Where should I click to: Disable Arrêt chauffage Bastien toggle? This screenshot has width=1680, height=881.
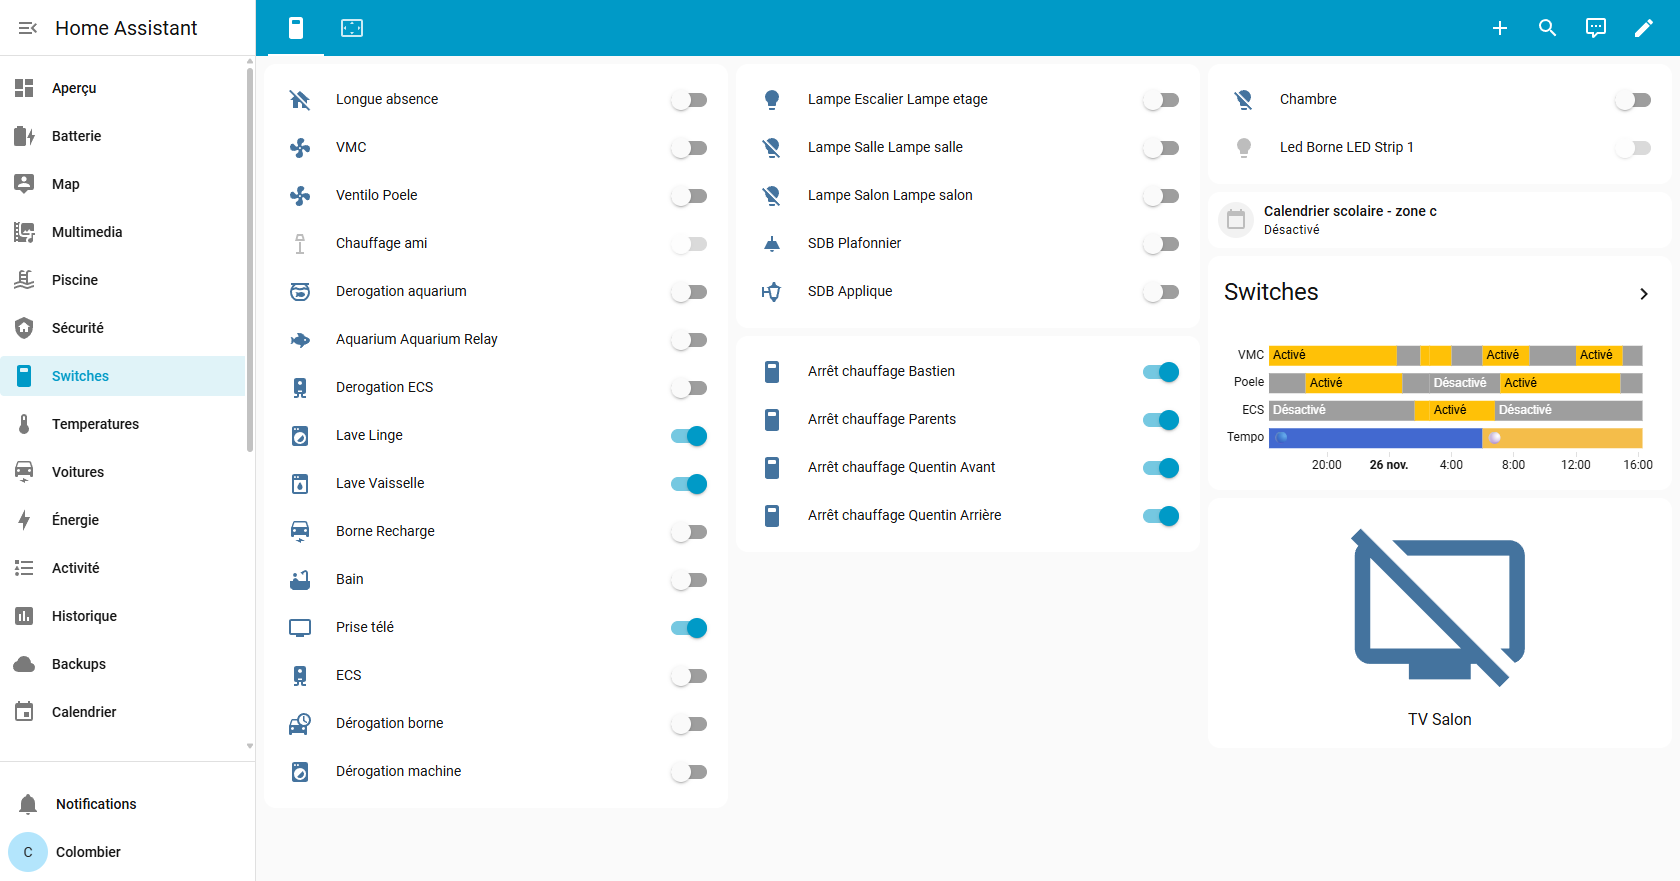(x=1161, y=372)
